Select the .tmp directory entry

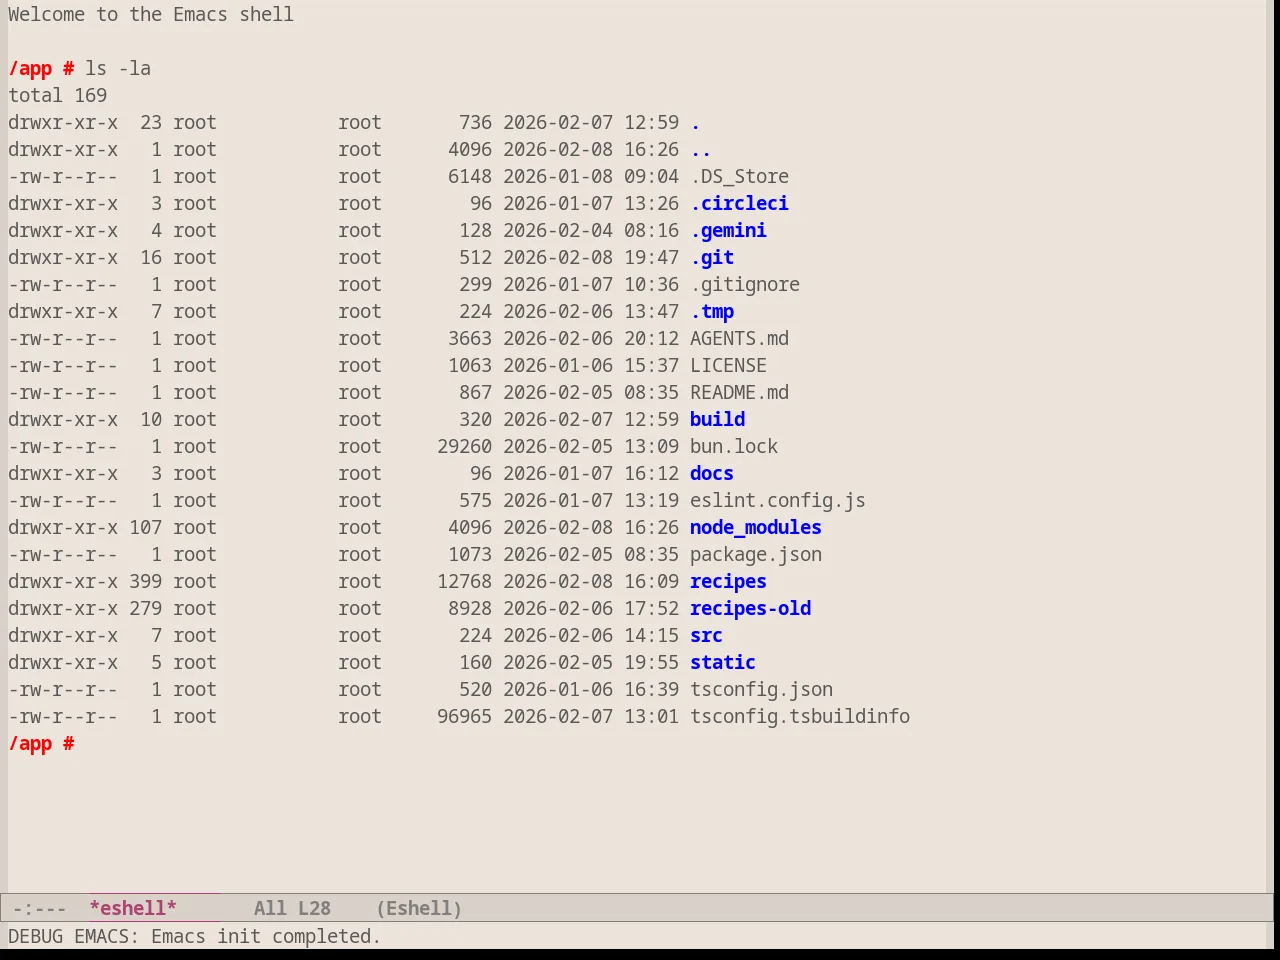(x=712, y=311)
